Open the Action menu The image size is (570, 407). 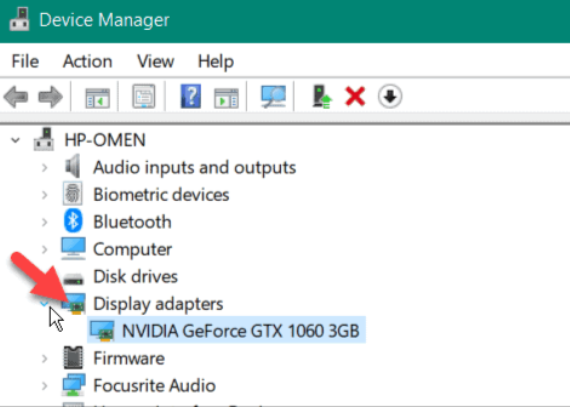[x=88, y=61]
